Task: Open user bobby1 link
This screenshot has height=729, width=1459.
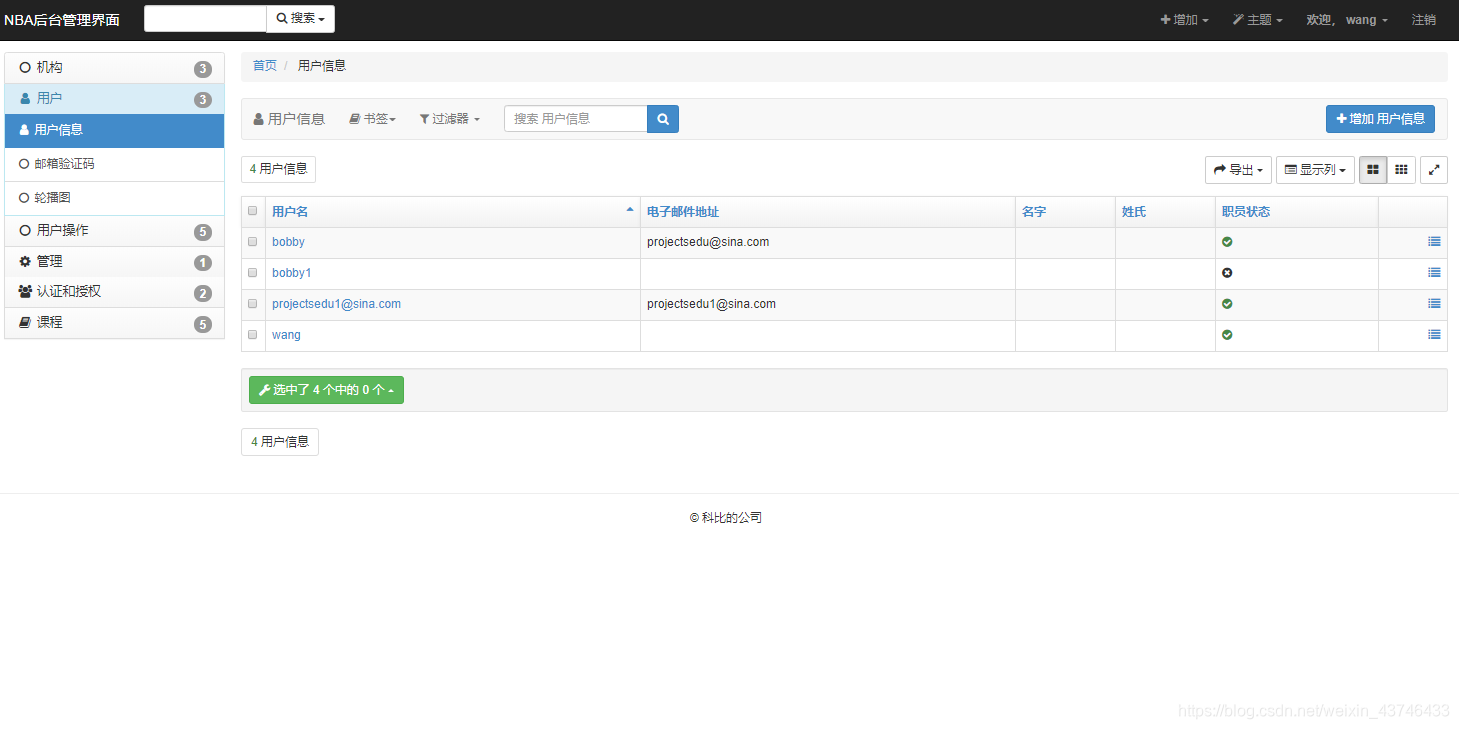Action: pos(292,273)
